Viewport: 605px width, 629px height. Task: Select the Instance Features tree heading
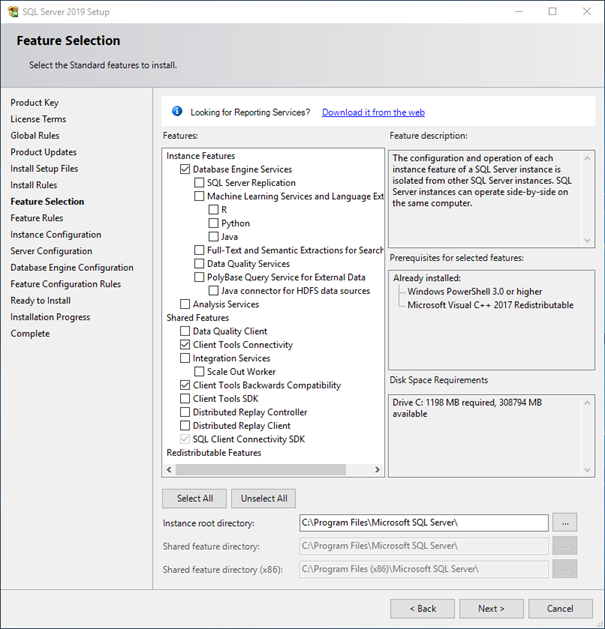coord(201,156)
